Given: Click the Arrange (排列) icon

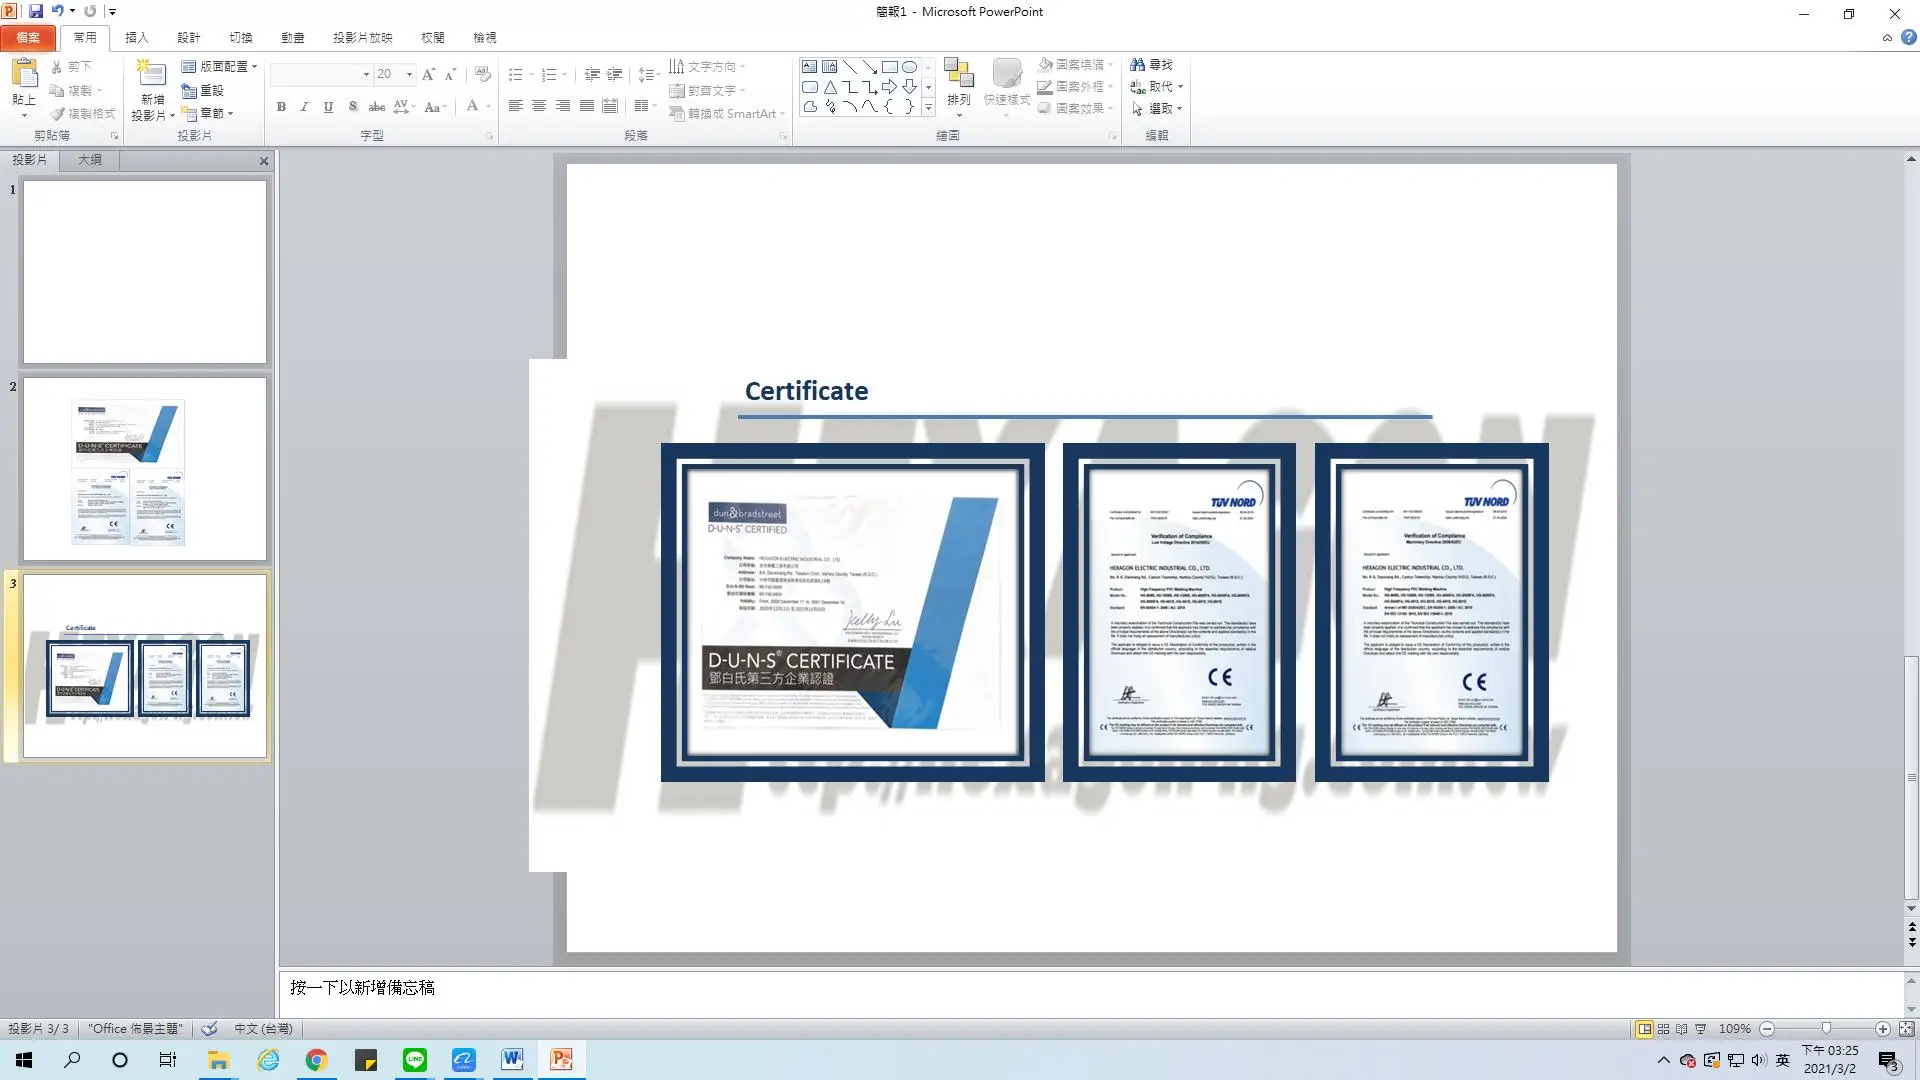Looking at the screenshot, I should (x=958, y=73).
